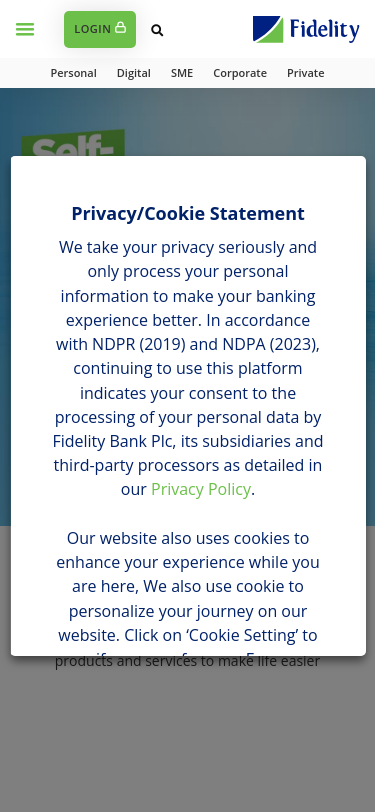Click the search magnifier icon

click(157, 31)
